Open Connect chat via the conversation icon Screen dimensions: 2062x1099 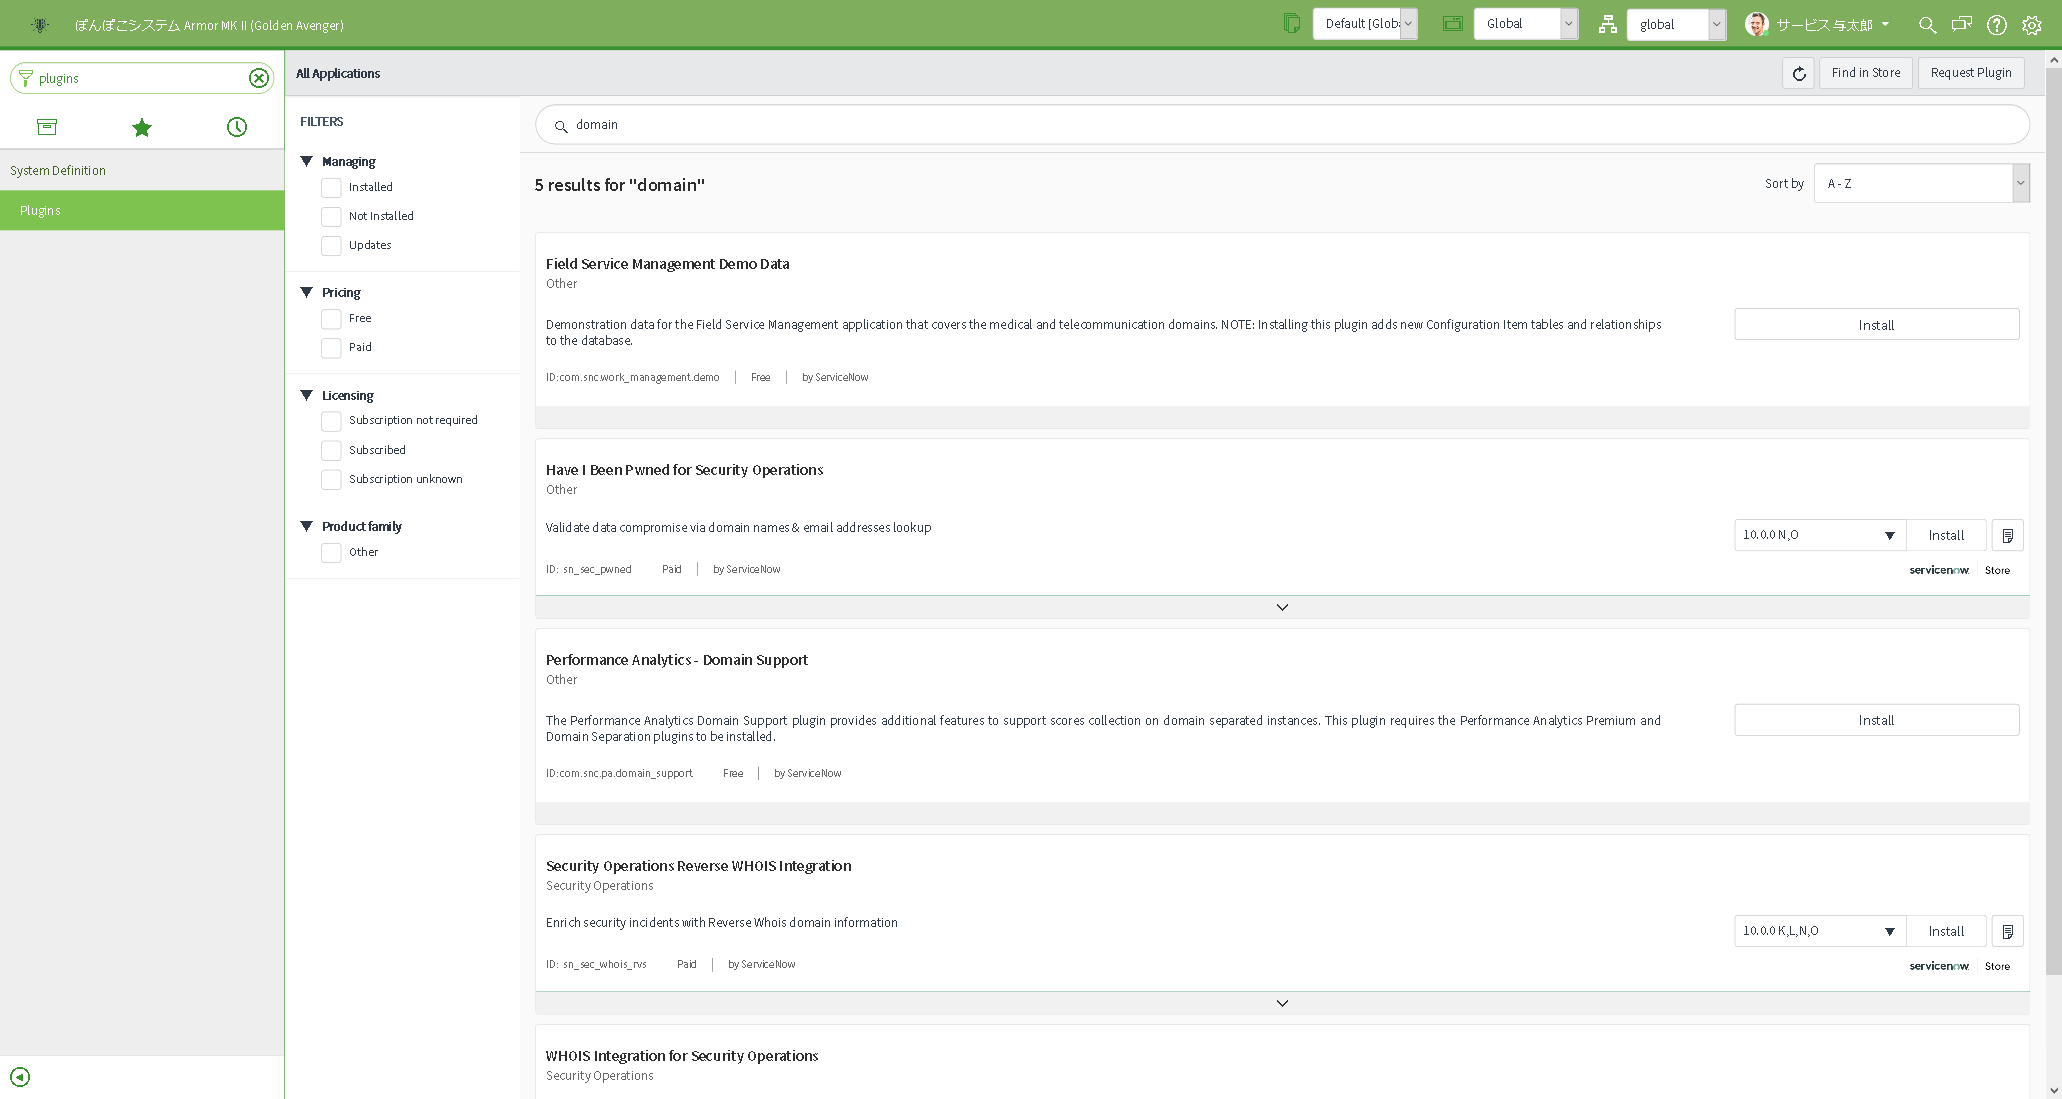pos(1961,24)
